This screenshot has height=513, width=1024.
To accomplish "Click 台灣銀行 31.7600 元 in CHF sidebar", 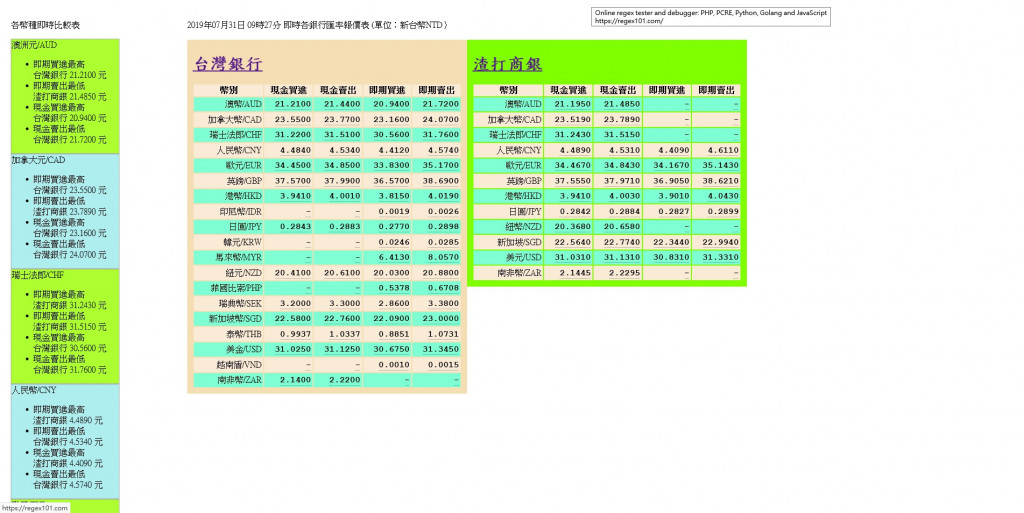I will click(x=70, y=369).
